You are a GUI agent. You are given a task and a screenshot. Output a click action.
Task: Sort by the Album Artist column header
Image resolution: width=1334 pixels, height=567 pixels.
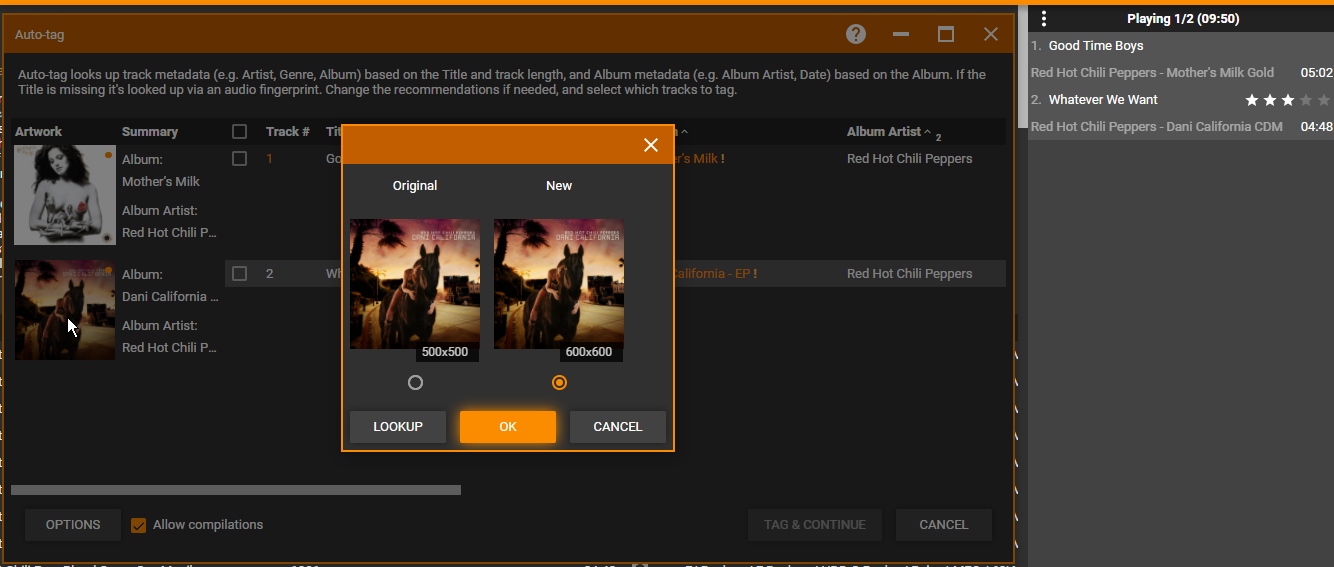(x=883, y=131)
